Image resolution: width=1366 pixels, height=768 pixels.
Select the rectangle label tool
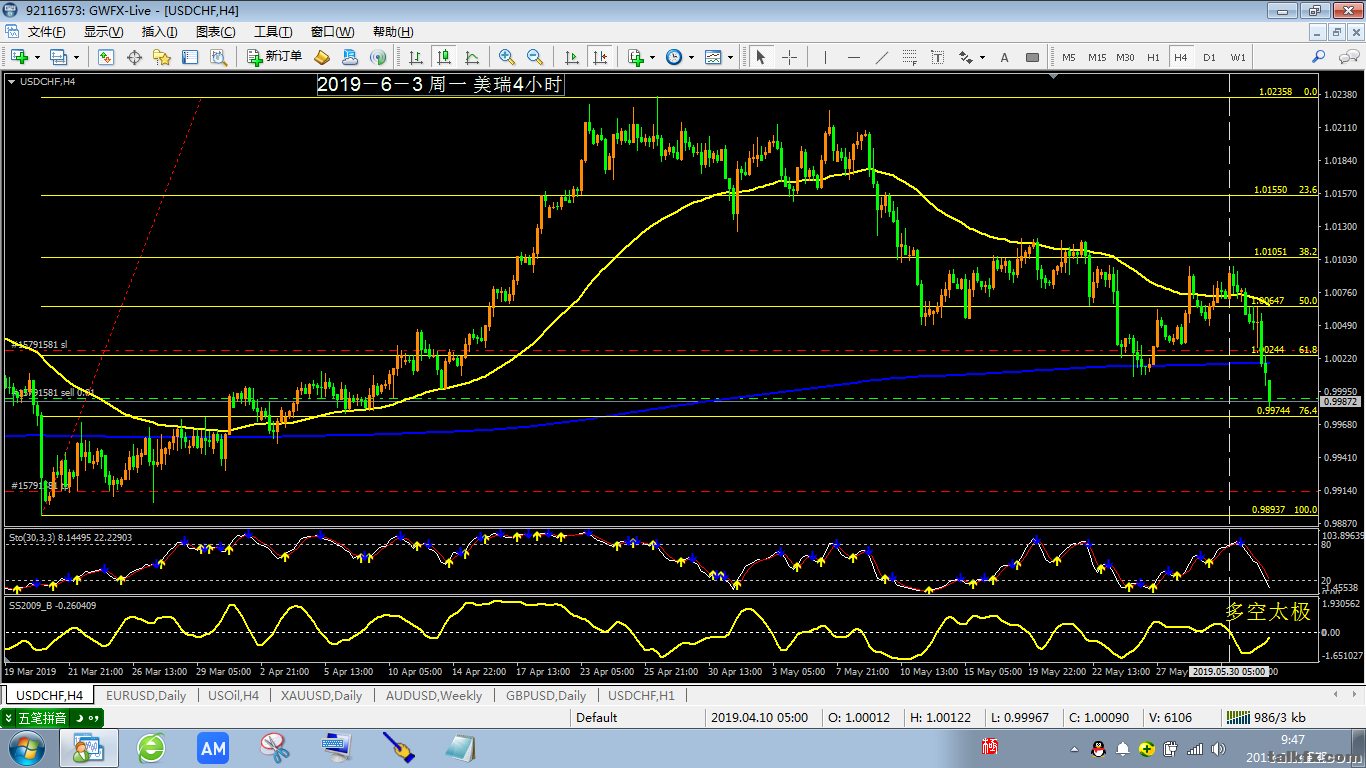[1033, 57]
